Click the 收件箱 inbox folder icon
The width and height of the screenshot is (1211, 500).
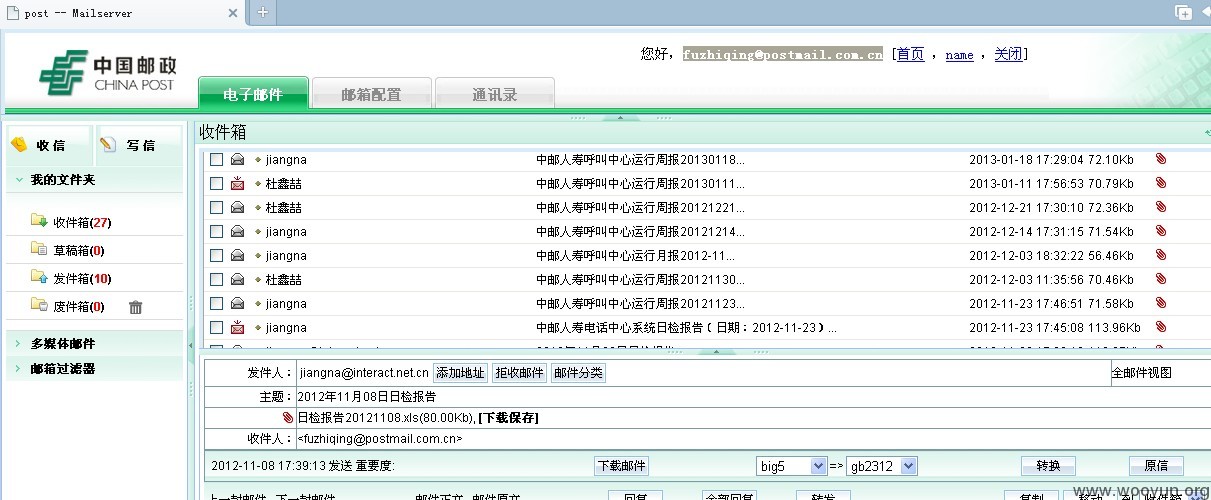(x=39, y=220)
